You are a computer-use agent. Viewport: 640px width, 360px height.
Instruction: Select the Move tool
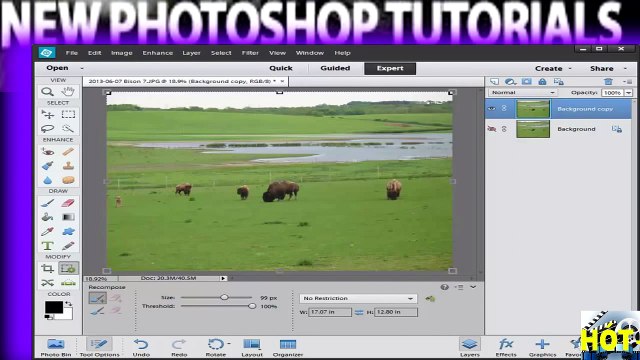[x=47, y=115]
